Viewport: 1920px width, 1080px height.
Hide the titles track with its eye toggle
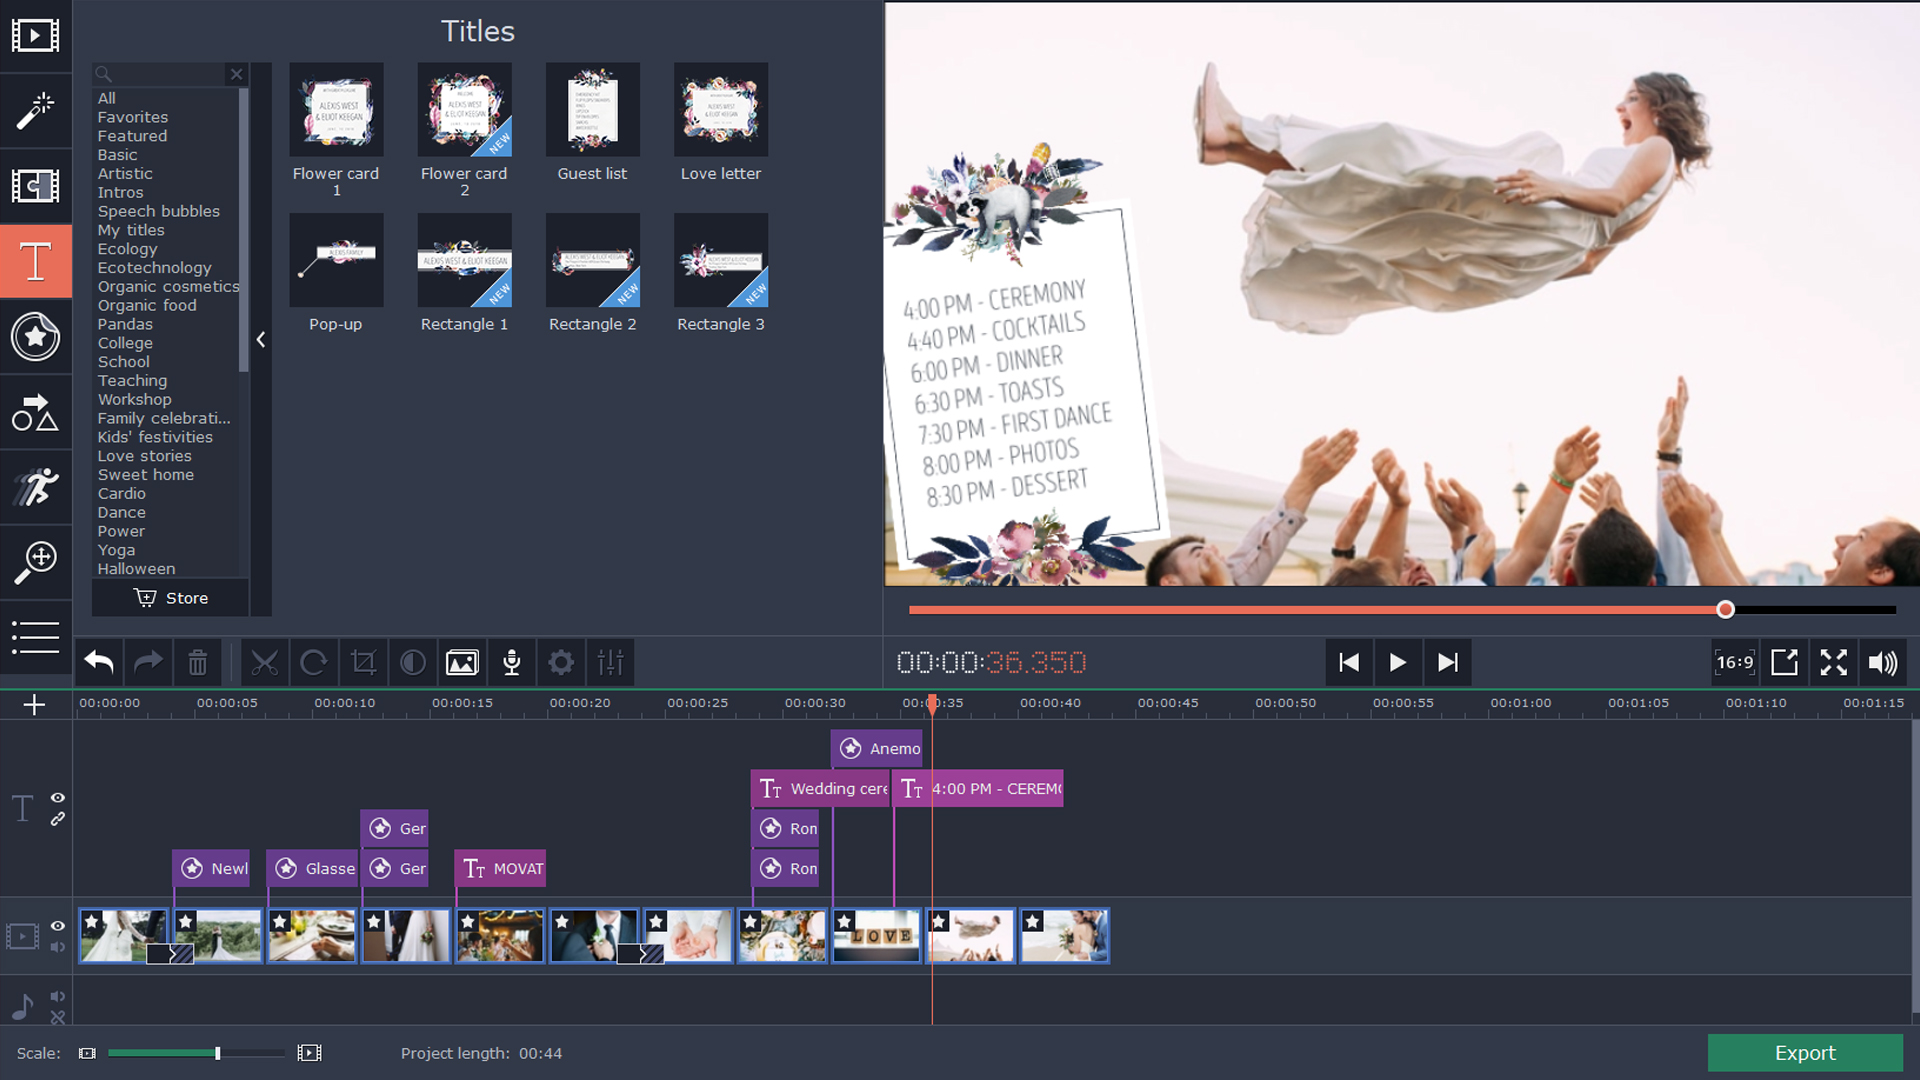tap(57, 798)
